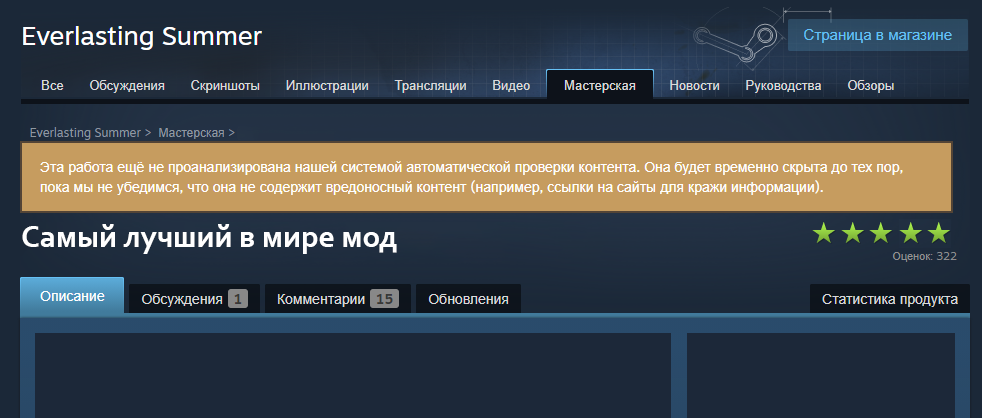Click the five-star rating display

coord(881,233)
